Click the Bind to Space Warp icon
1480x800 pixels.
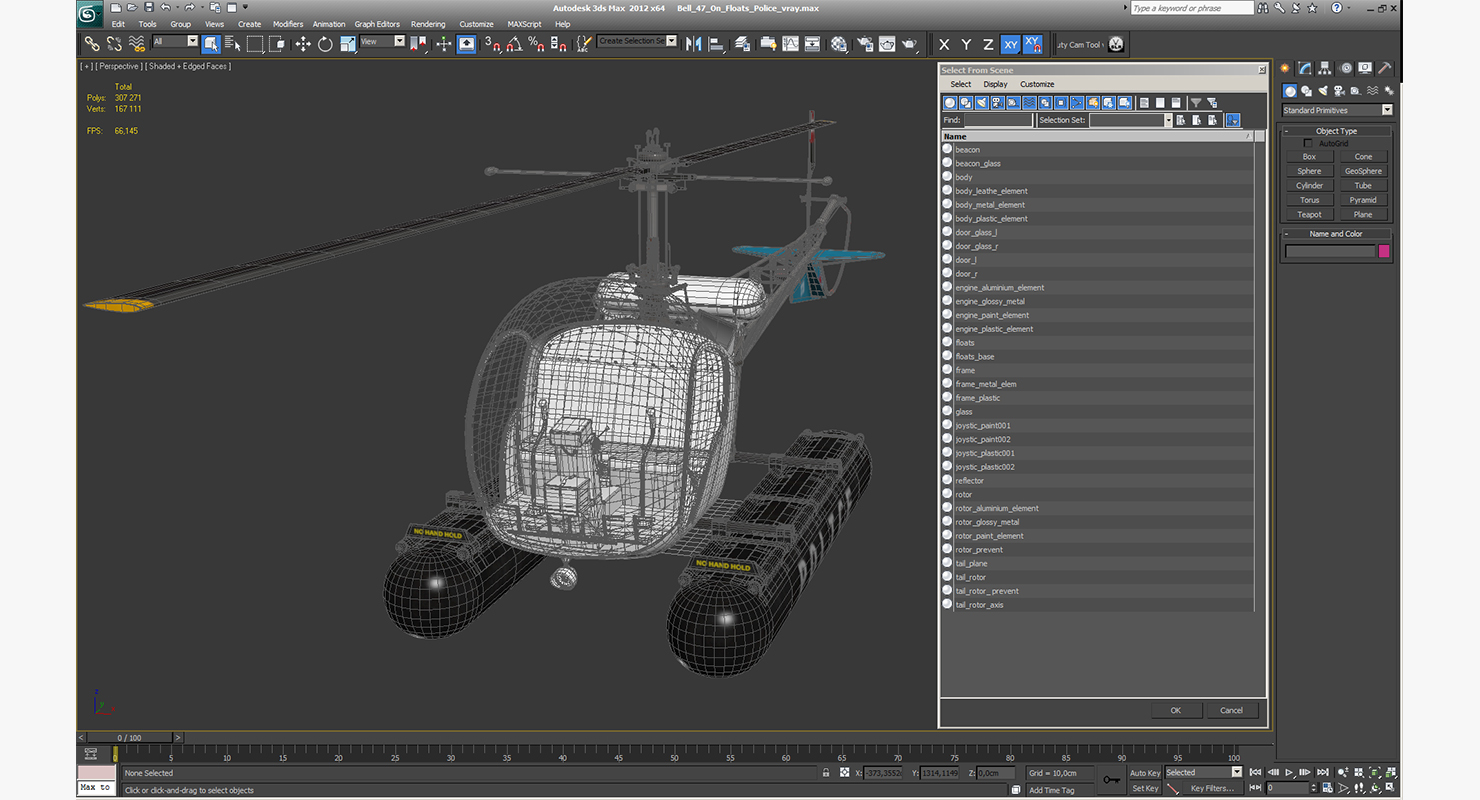tap(137, 44)
